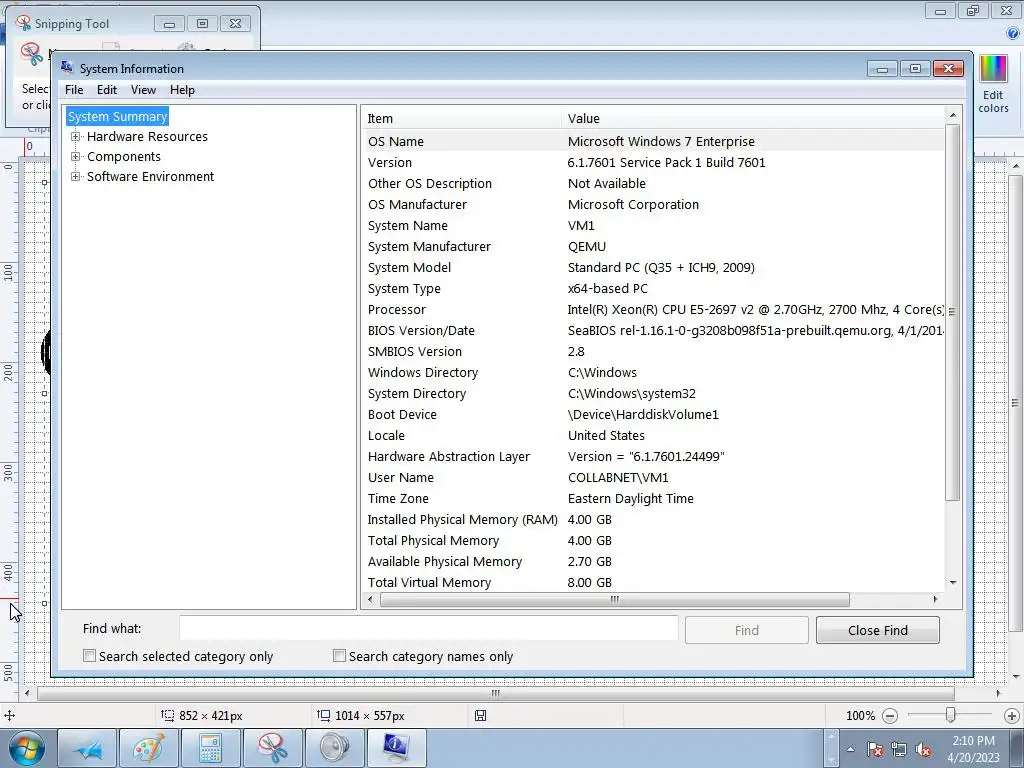Click the Find button
Screen dimensions: 1024x768
click(x=746, y=630)
